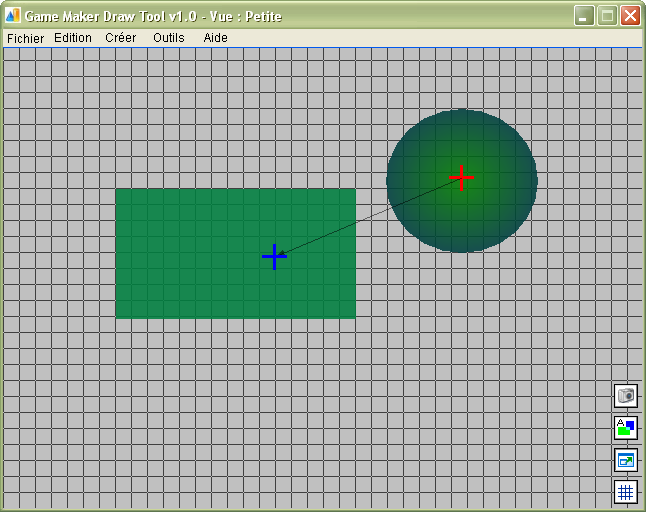646x512 pixels.
Task: Minimize the Draw Tool window
Action: coord(583,15)
